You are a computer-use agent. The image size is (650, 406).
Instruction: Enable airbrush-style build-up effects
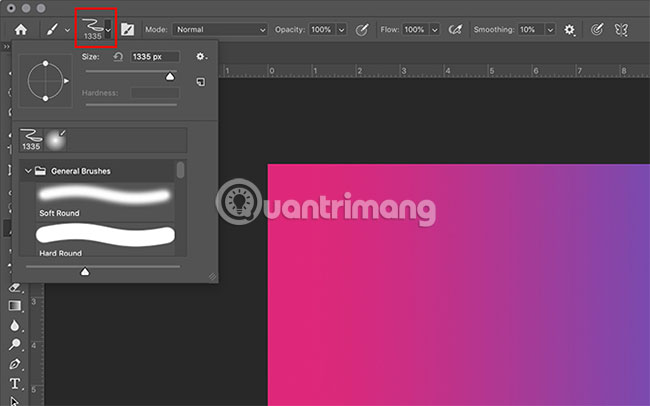tap(455, 29)
